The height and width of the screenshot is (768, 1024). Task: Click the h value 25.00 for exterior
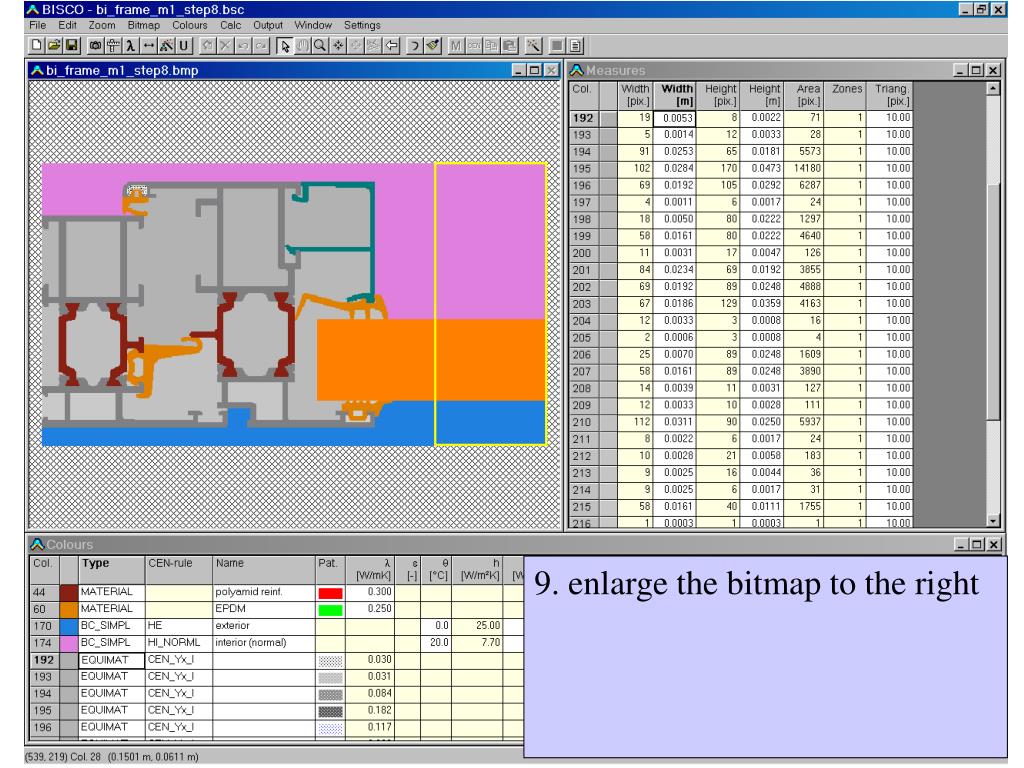click(477, 626)
